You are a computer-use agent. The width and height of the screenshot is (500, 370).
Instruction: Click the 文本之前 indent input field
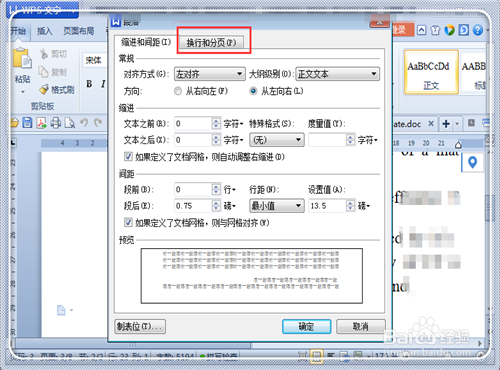tap(193, 124)
